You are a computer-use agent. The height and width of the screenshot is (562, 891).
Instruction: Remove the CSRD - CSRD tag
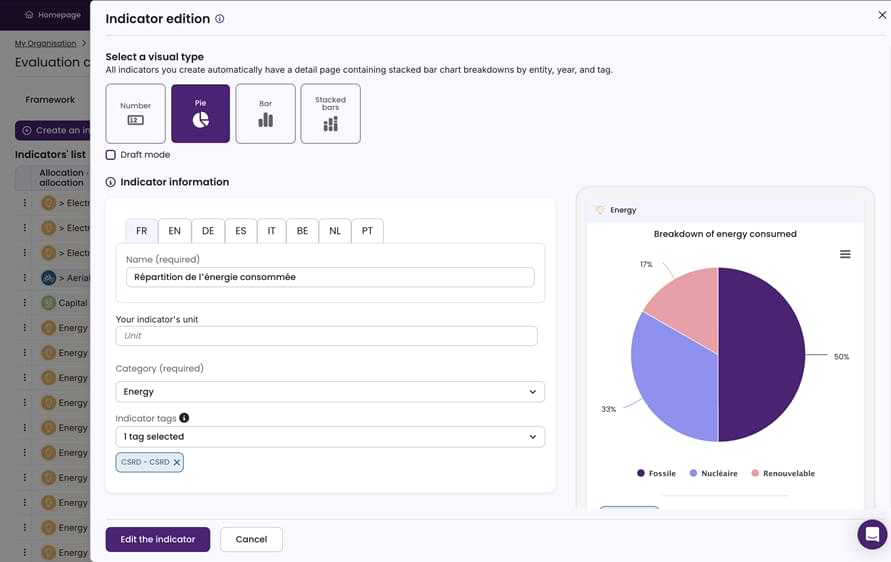177,463
